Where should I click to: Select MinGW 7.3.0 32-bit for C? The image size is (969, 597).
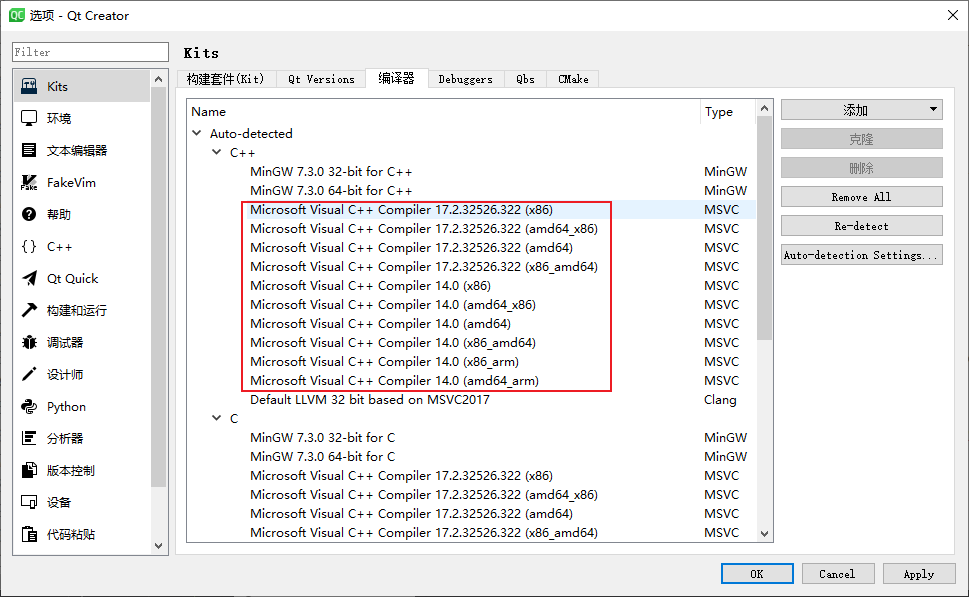click(x=323, y=438)
